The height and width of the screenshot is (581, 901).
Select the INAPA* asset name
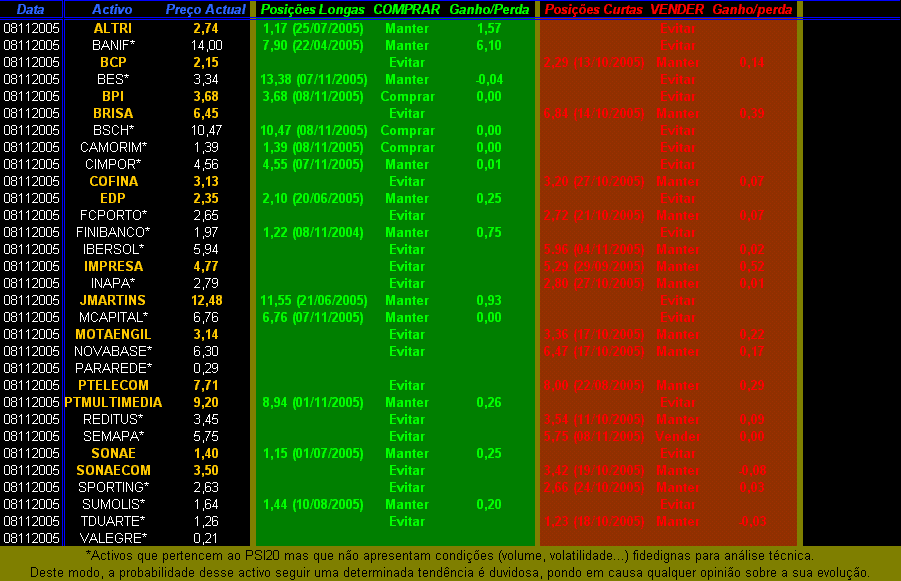click(113, 283)
